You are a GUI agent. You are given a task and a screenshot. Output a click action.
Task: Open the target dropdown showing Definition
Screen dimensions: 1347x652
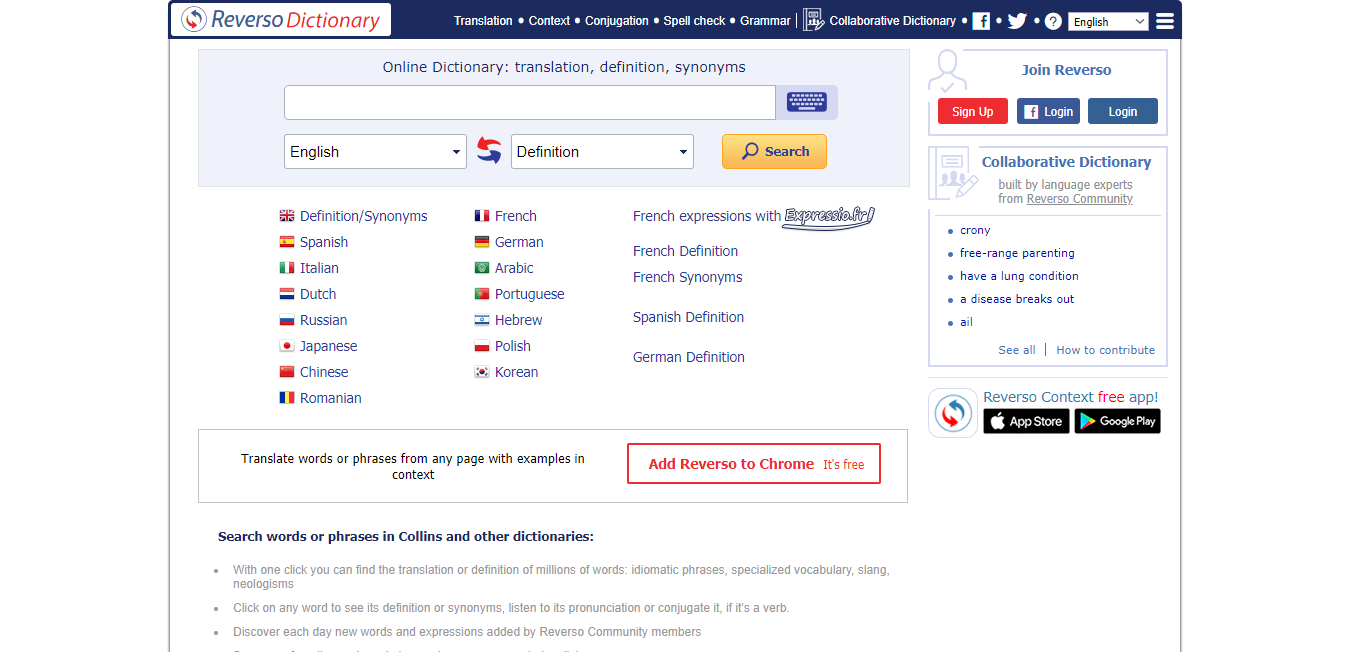(602, 152)
